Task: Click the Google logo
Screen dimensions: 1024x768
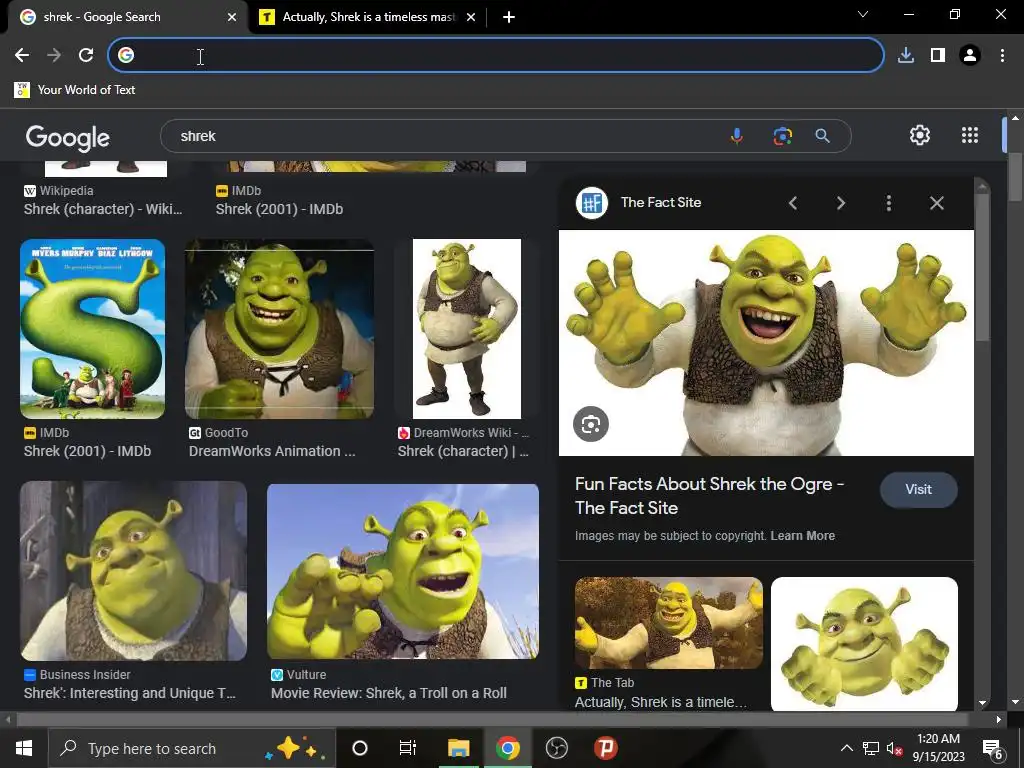Action: 68,137
